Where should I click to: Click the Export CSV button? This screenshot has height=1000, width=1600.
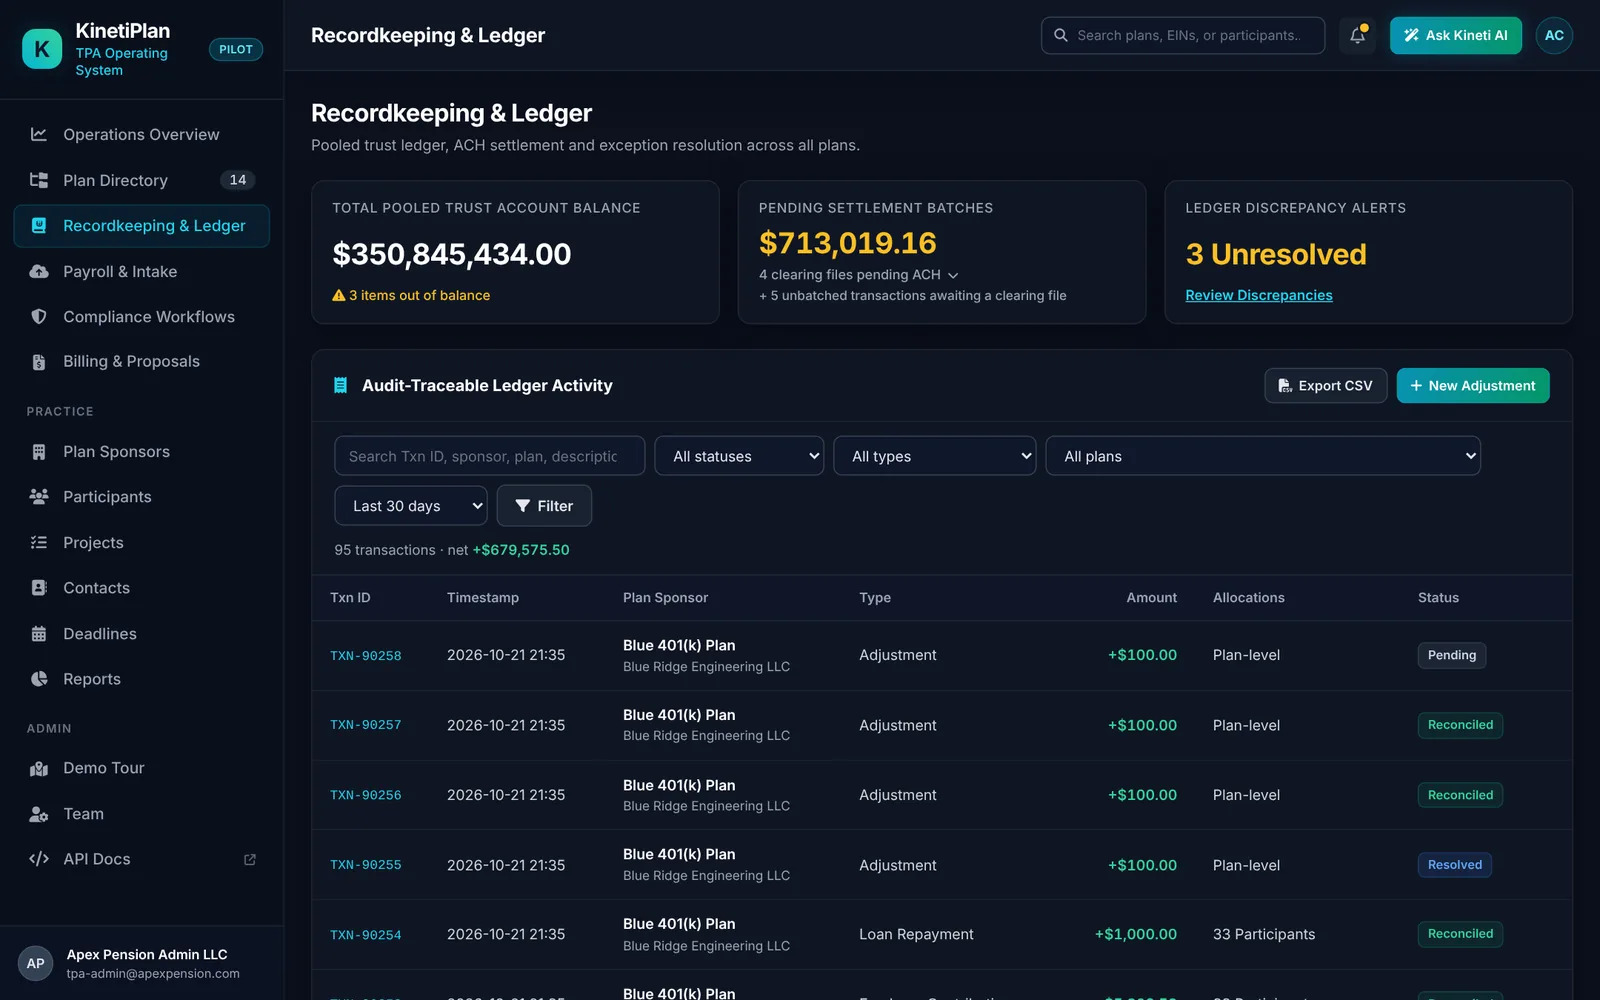point(1326,386)
